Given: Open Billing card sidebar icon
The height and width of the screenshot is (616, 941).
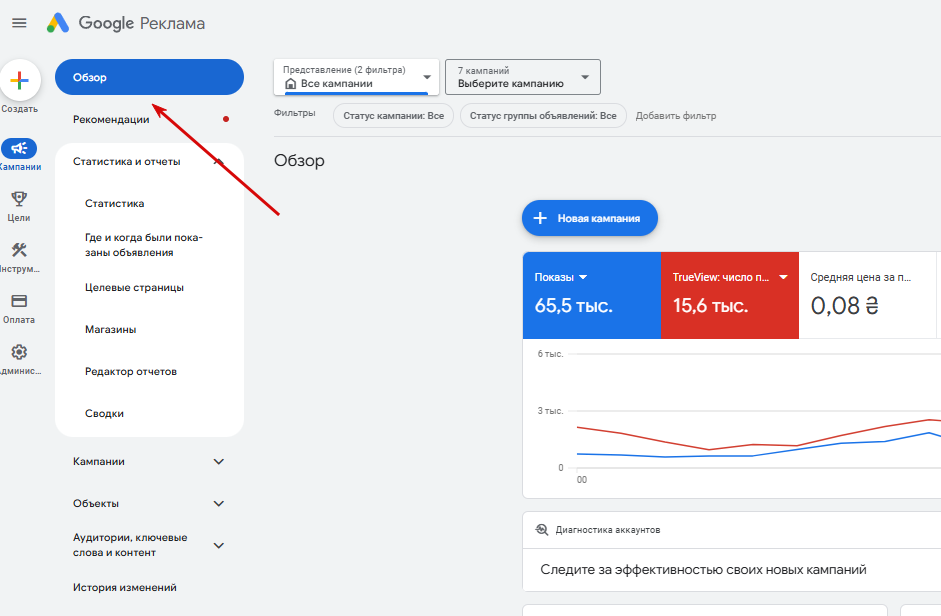Looking at the screenshot, I should 19,301.
